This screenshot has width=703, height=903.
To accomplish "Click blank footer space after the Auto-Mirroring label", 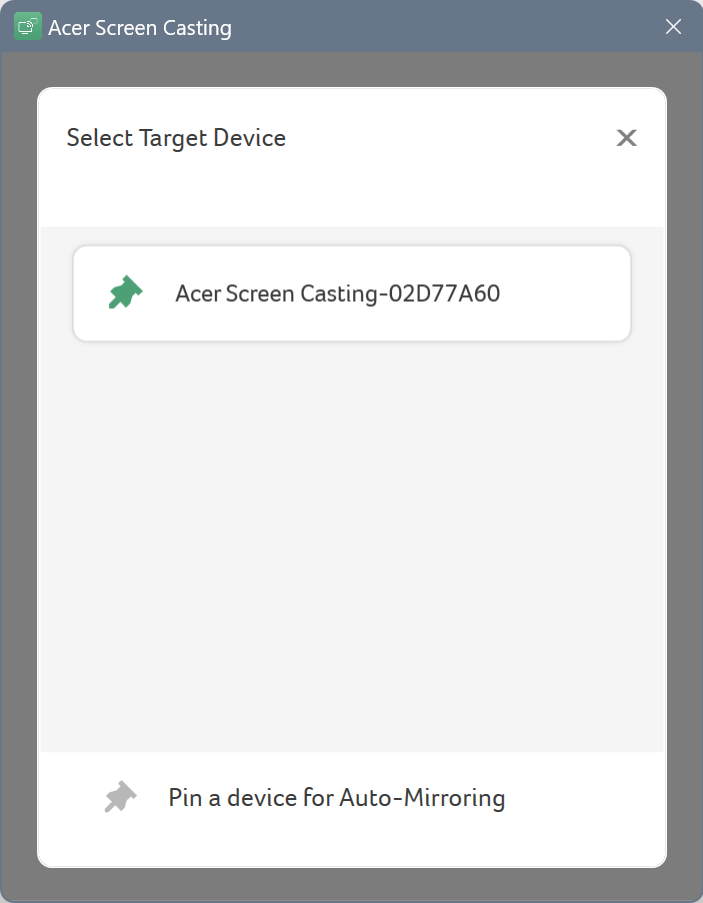I will pyautogui.click(x=582, y=798).
